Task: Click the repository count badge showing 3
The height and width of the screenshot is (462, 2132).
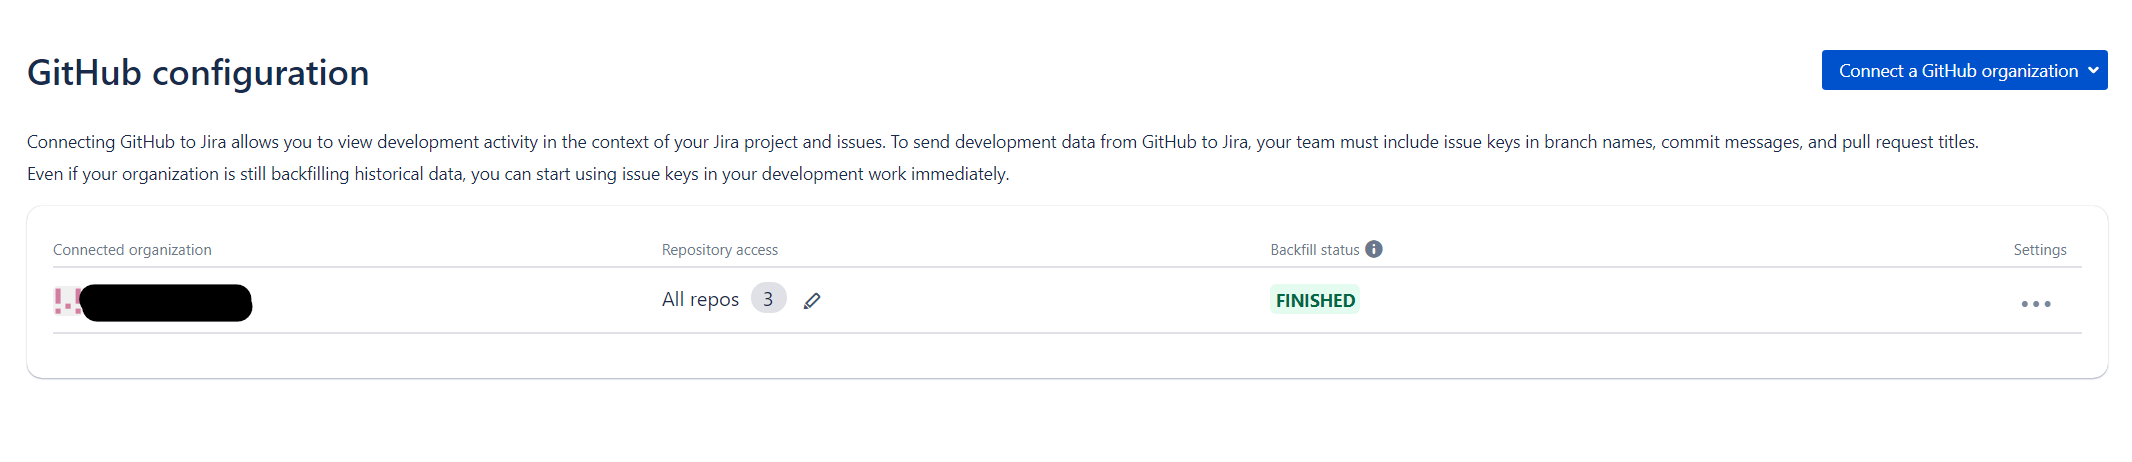Action: [x=768, y=299]
